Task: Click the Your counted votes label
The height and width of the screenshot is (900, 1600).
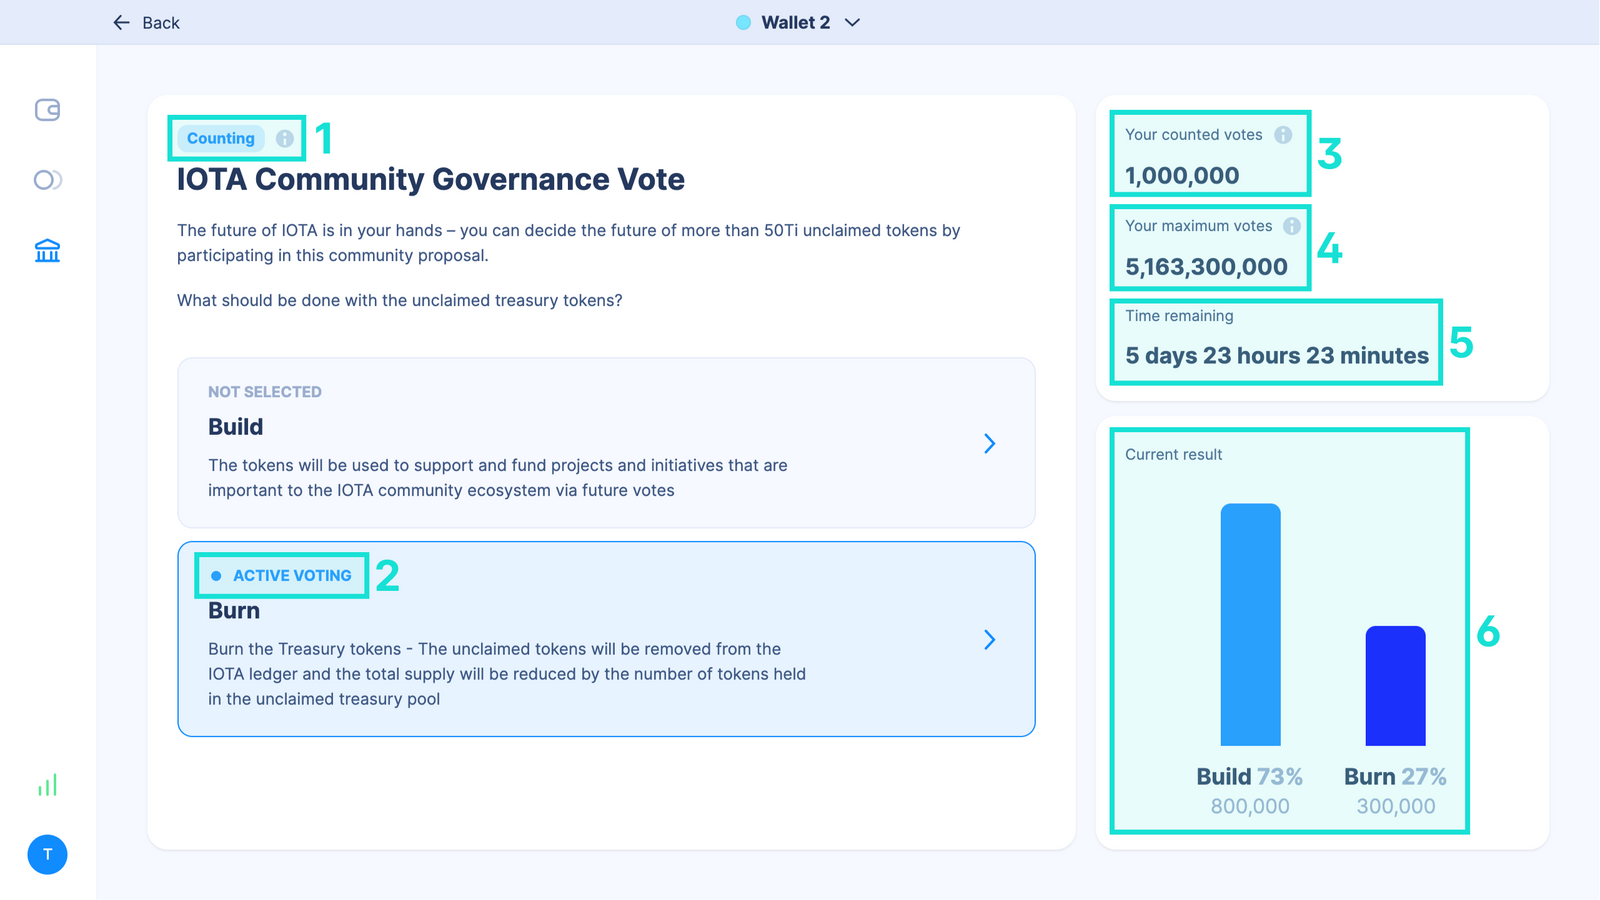Action: 1194,135
